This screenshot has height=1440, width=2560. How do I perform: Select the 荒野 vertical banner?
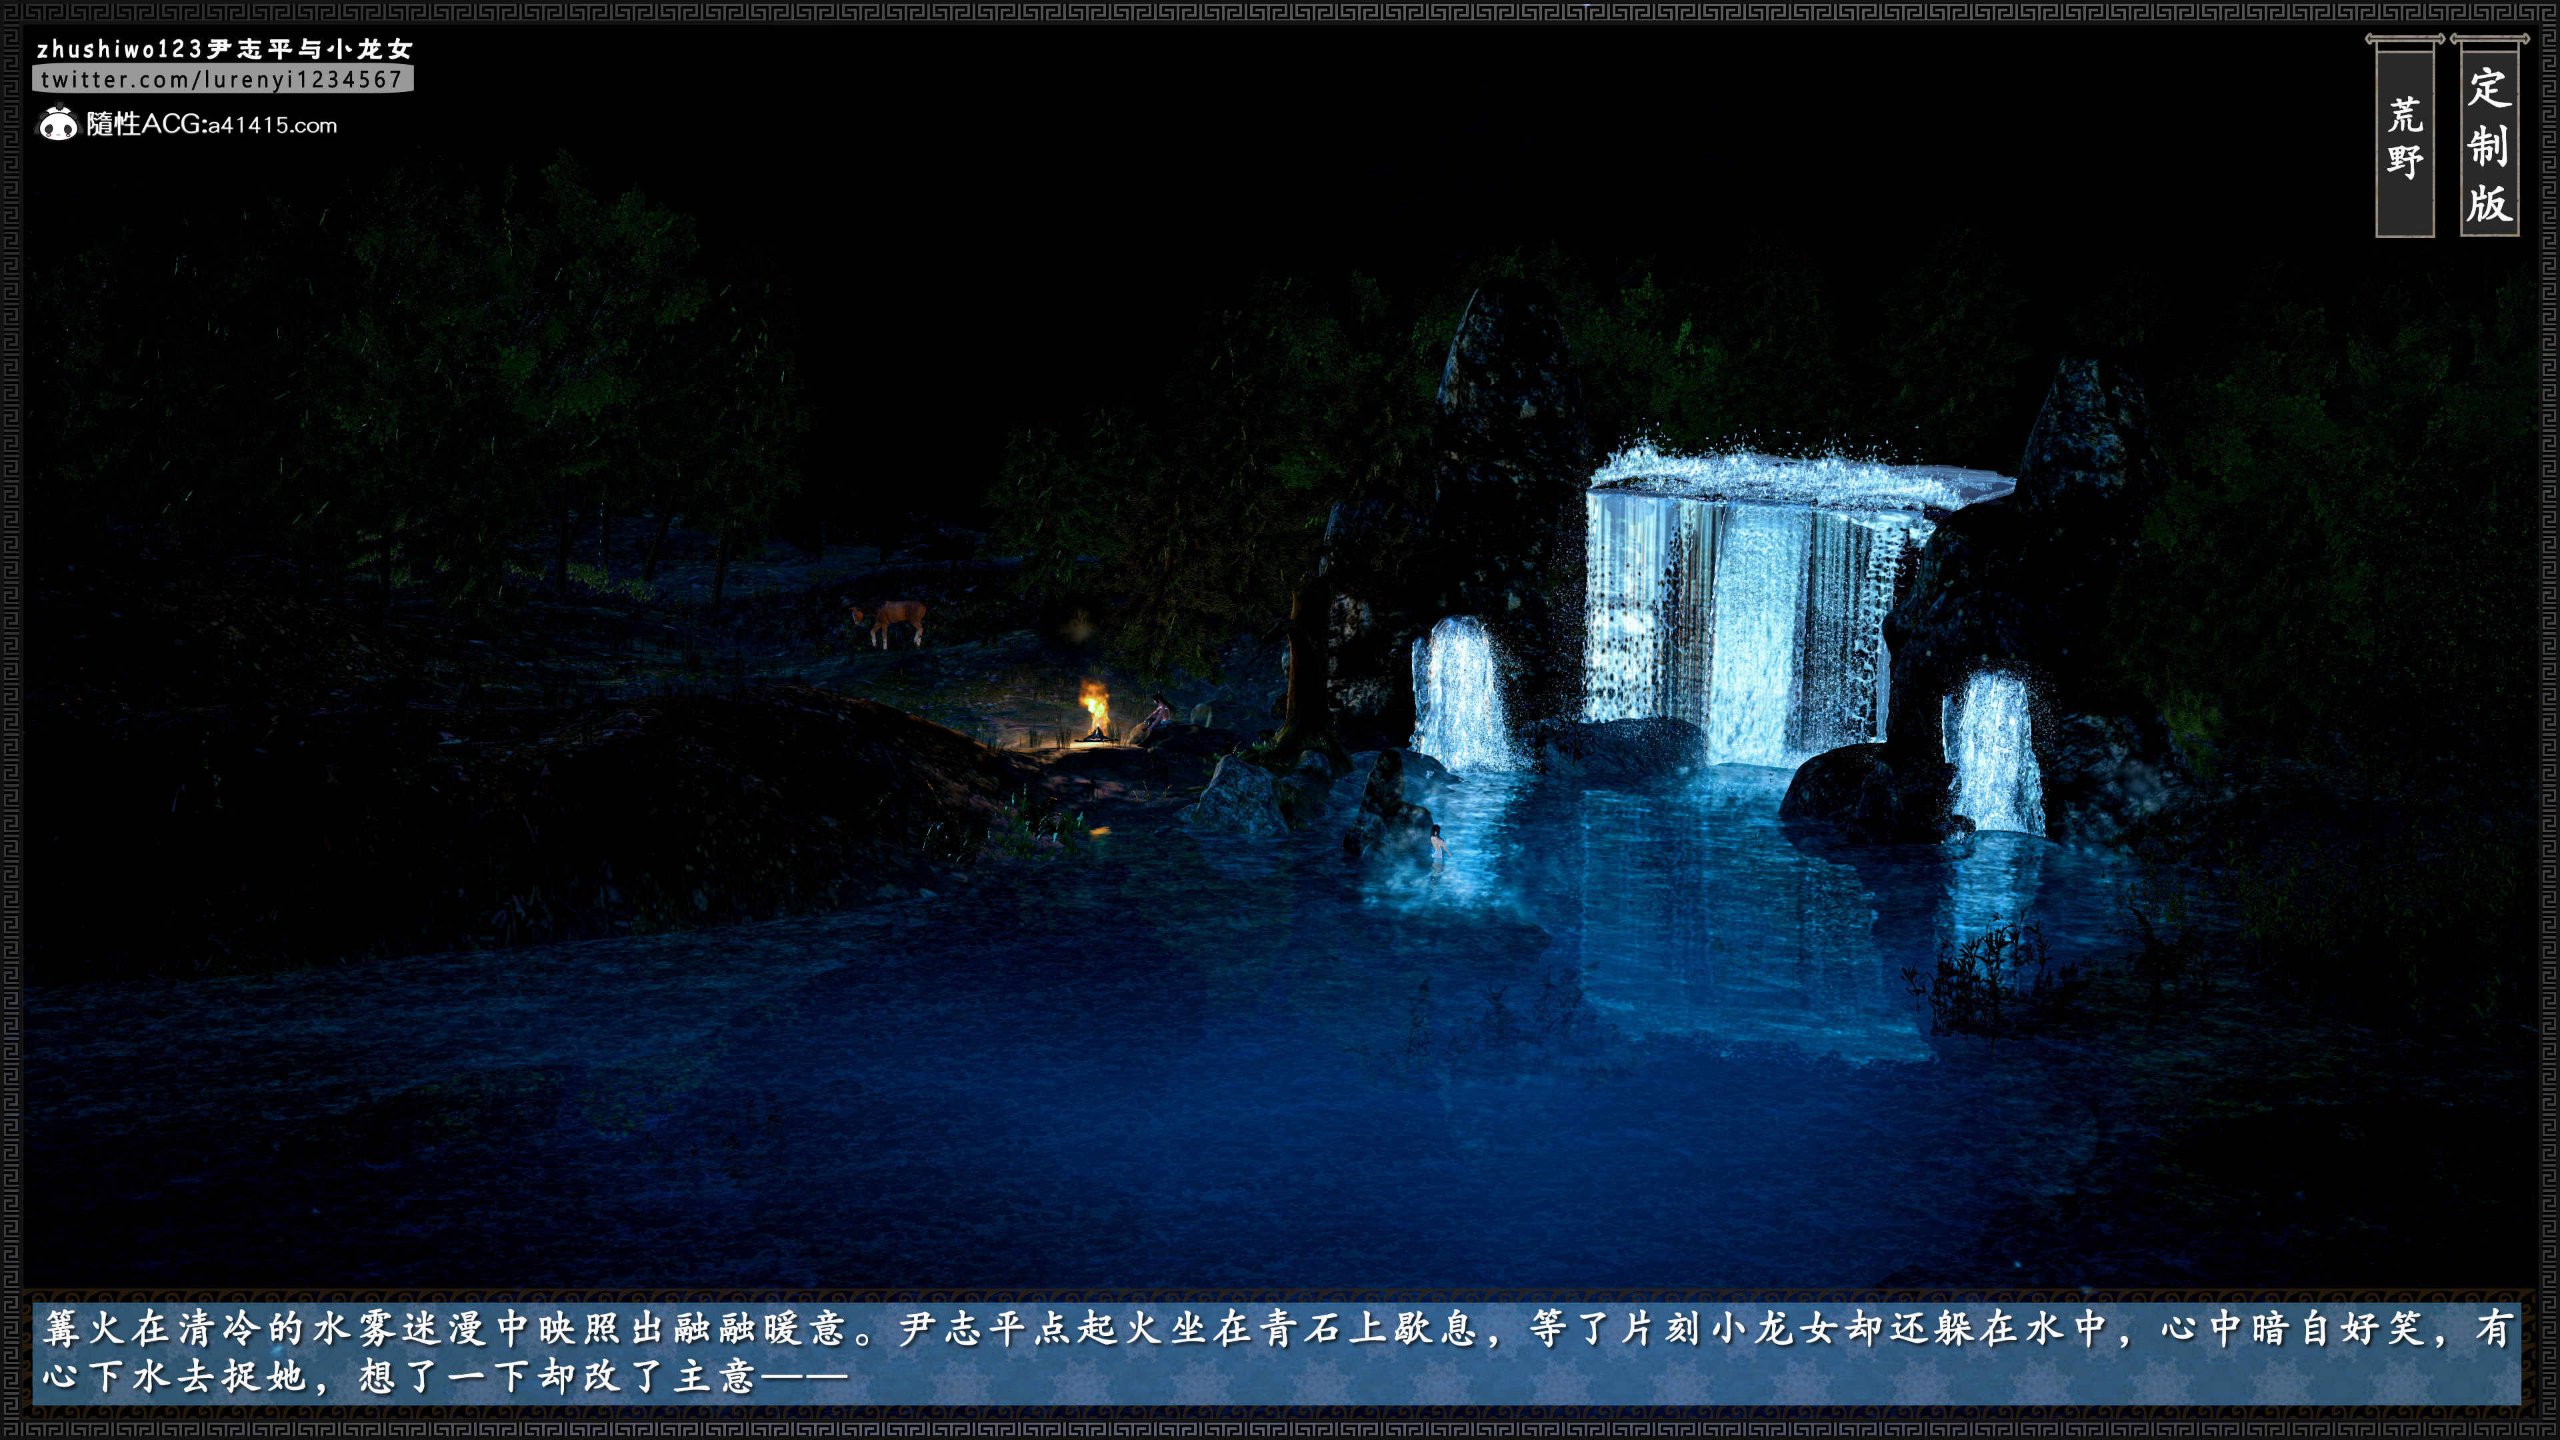[x=2404, y=138]
